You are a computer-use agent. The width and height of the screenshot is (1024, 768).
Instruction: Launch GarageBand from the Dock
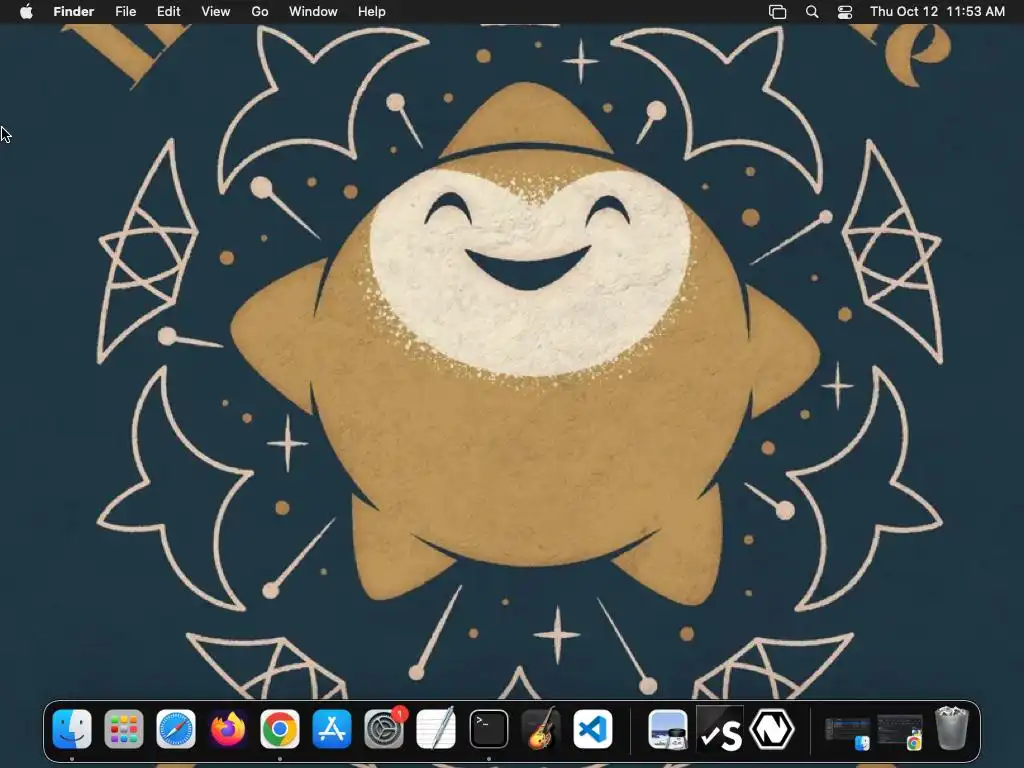[541, 729]
